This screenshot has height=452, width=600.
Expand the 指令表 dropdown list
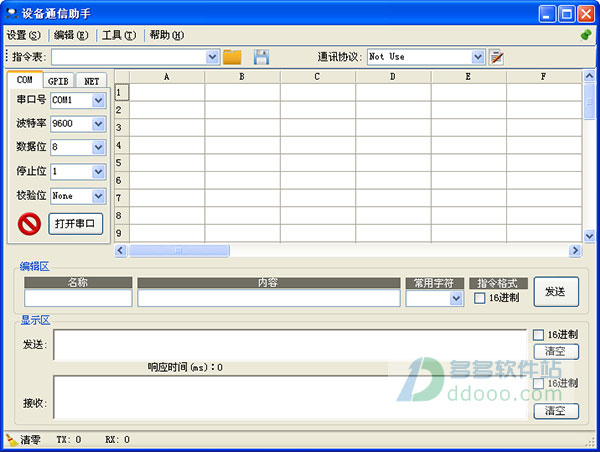tap(212, 57)
